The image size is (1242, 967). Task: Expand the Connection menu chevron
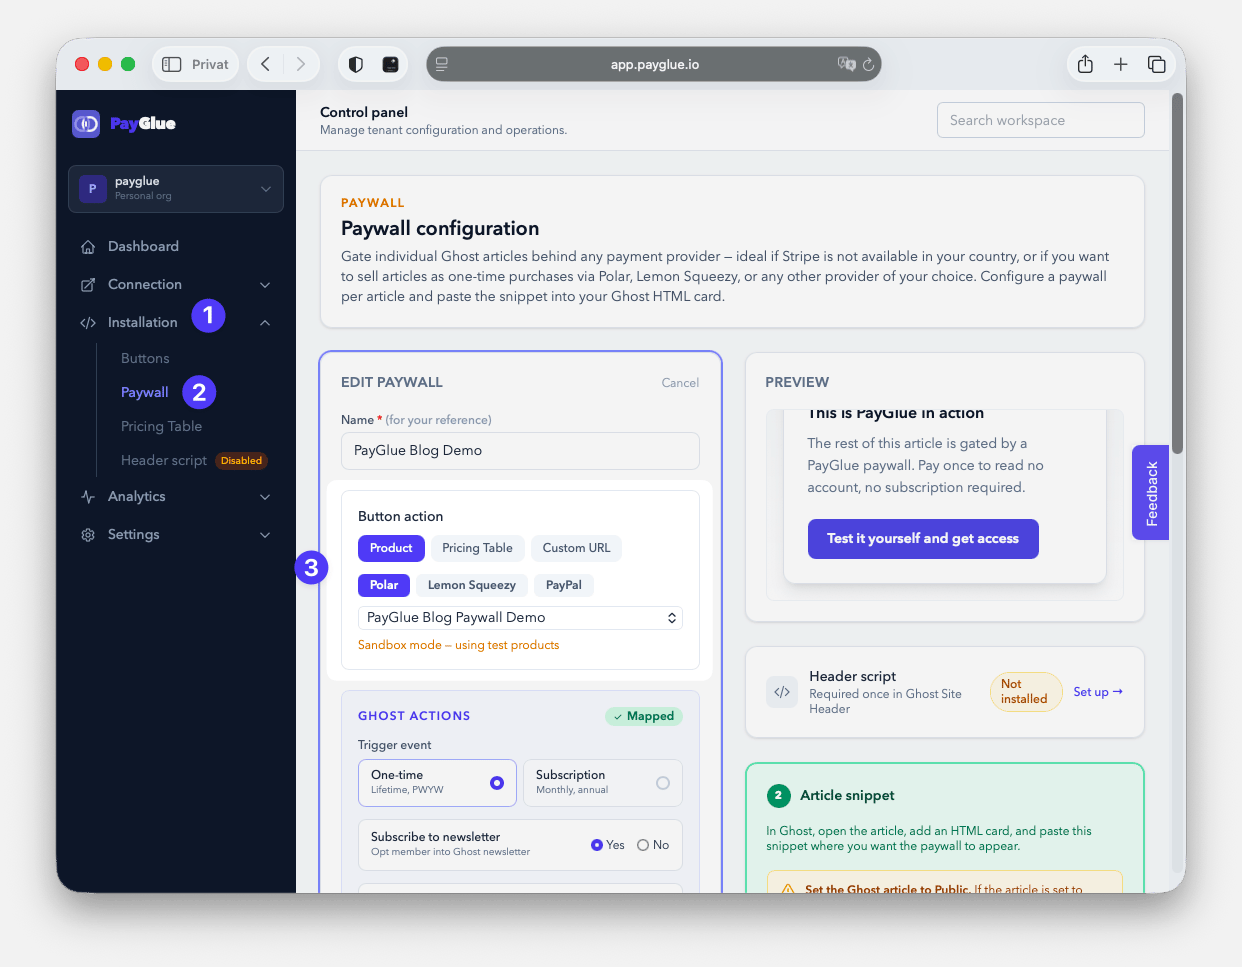coord(265,285)
